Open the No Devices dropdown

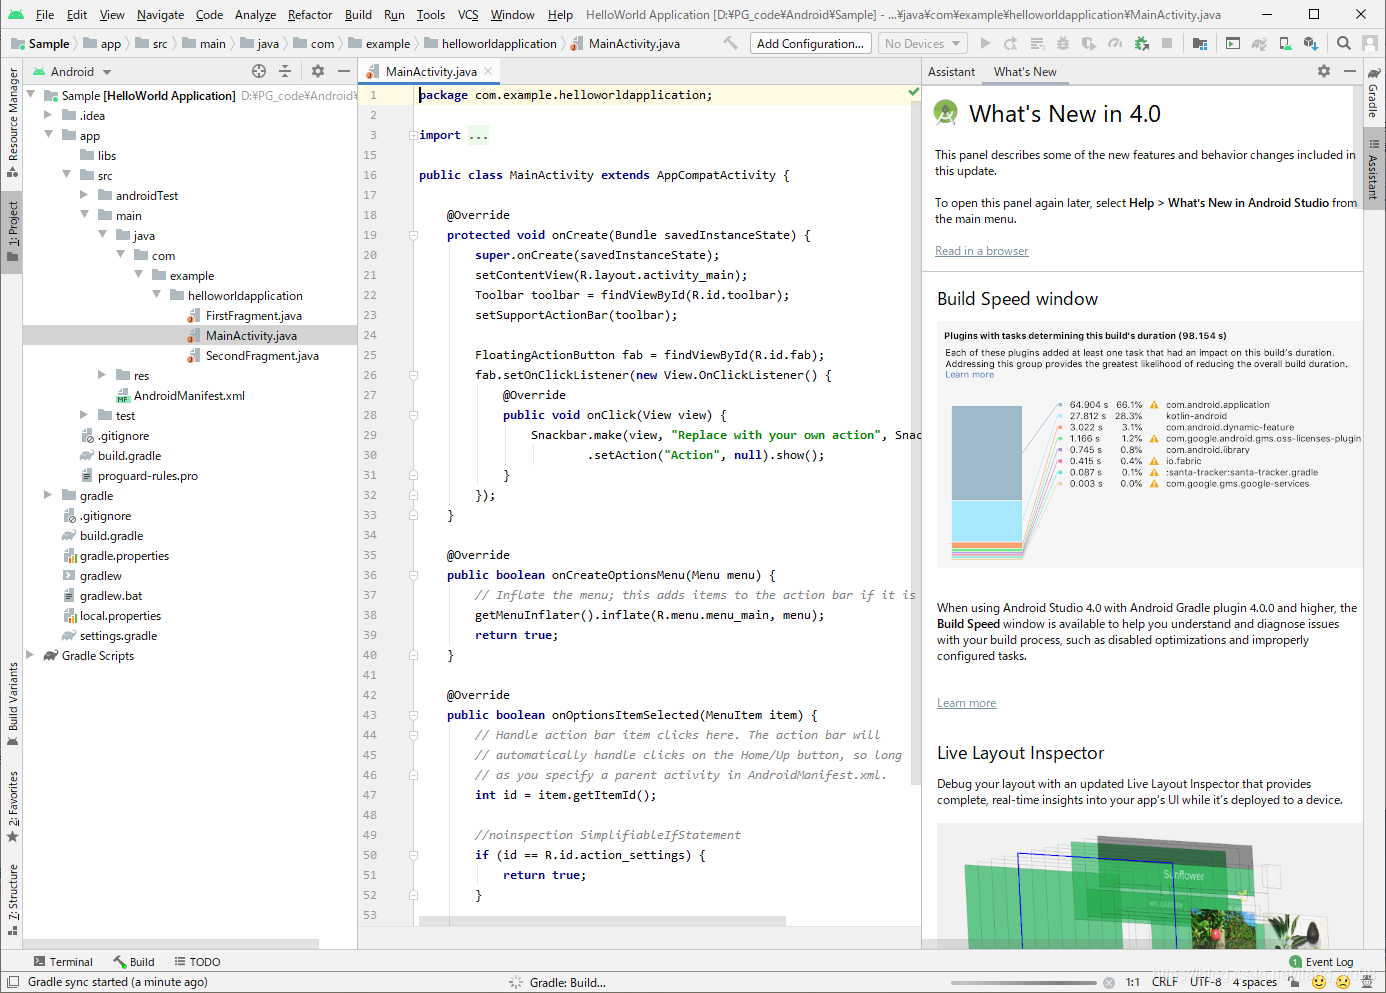(923, 43)
